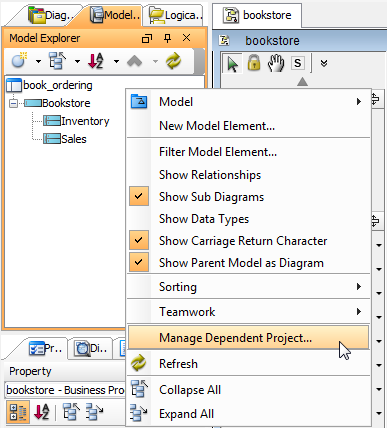
Task: Close the Model Explorer panel
Action: point(187,38)
